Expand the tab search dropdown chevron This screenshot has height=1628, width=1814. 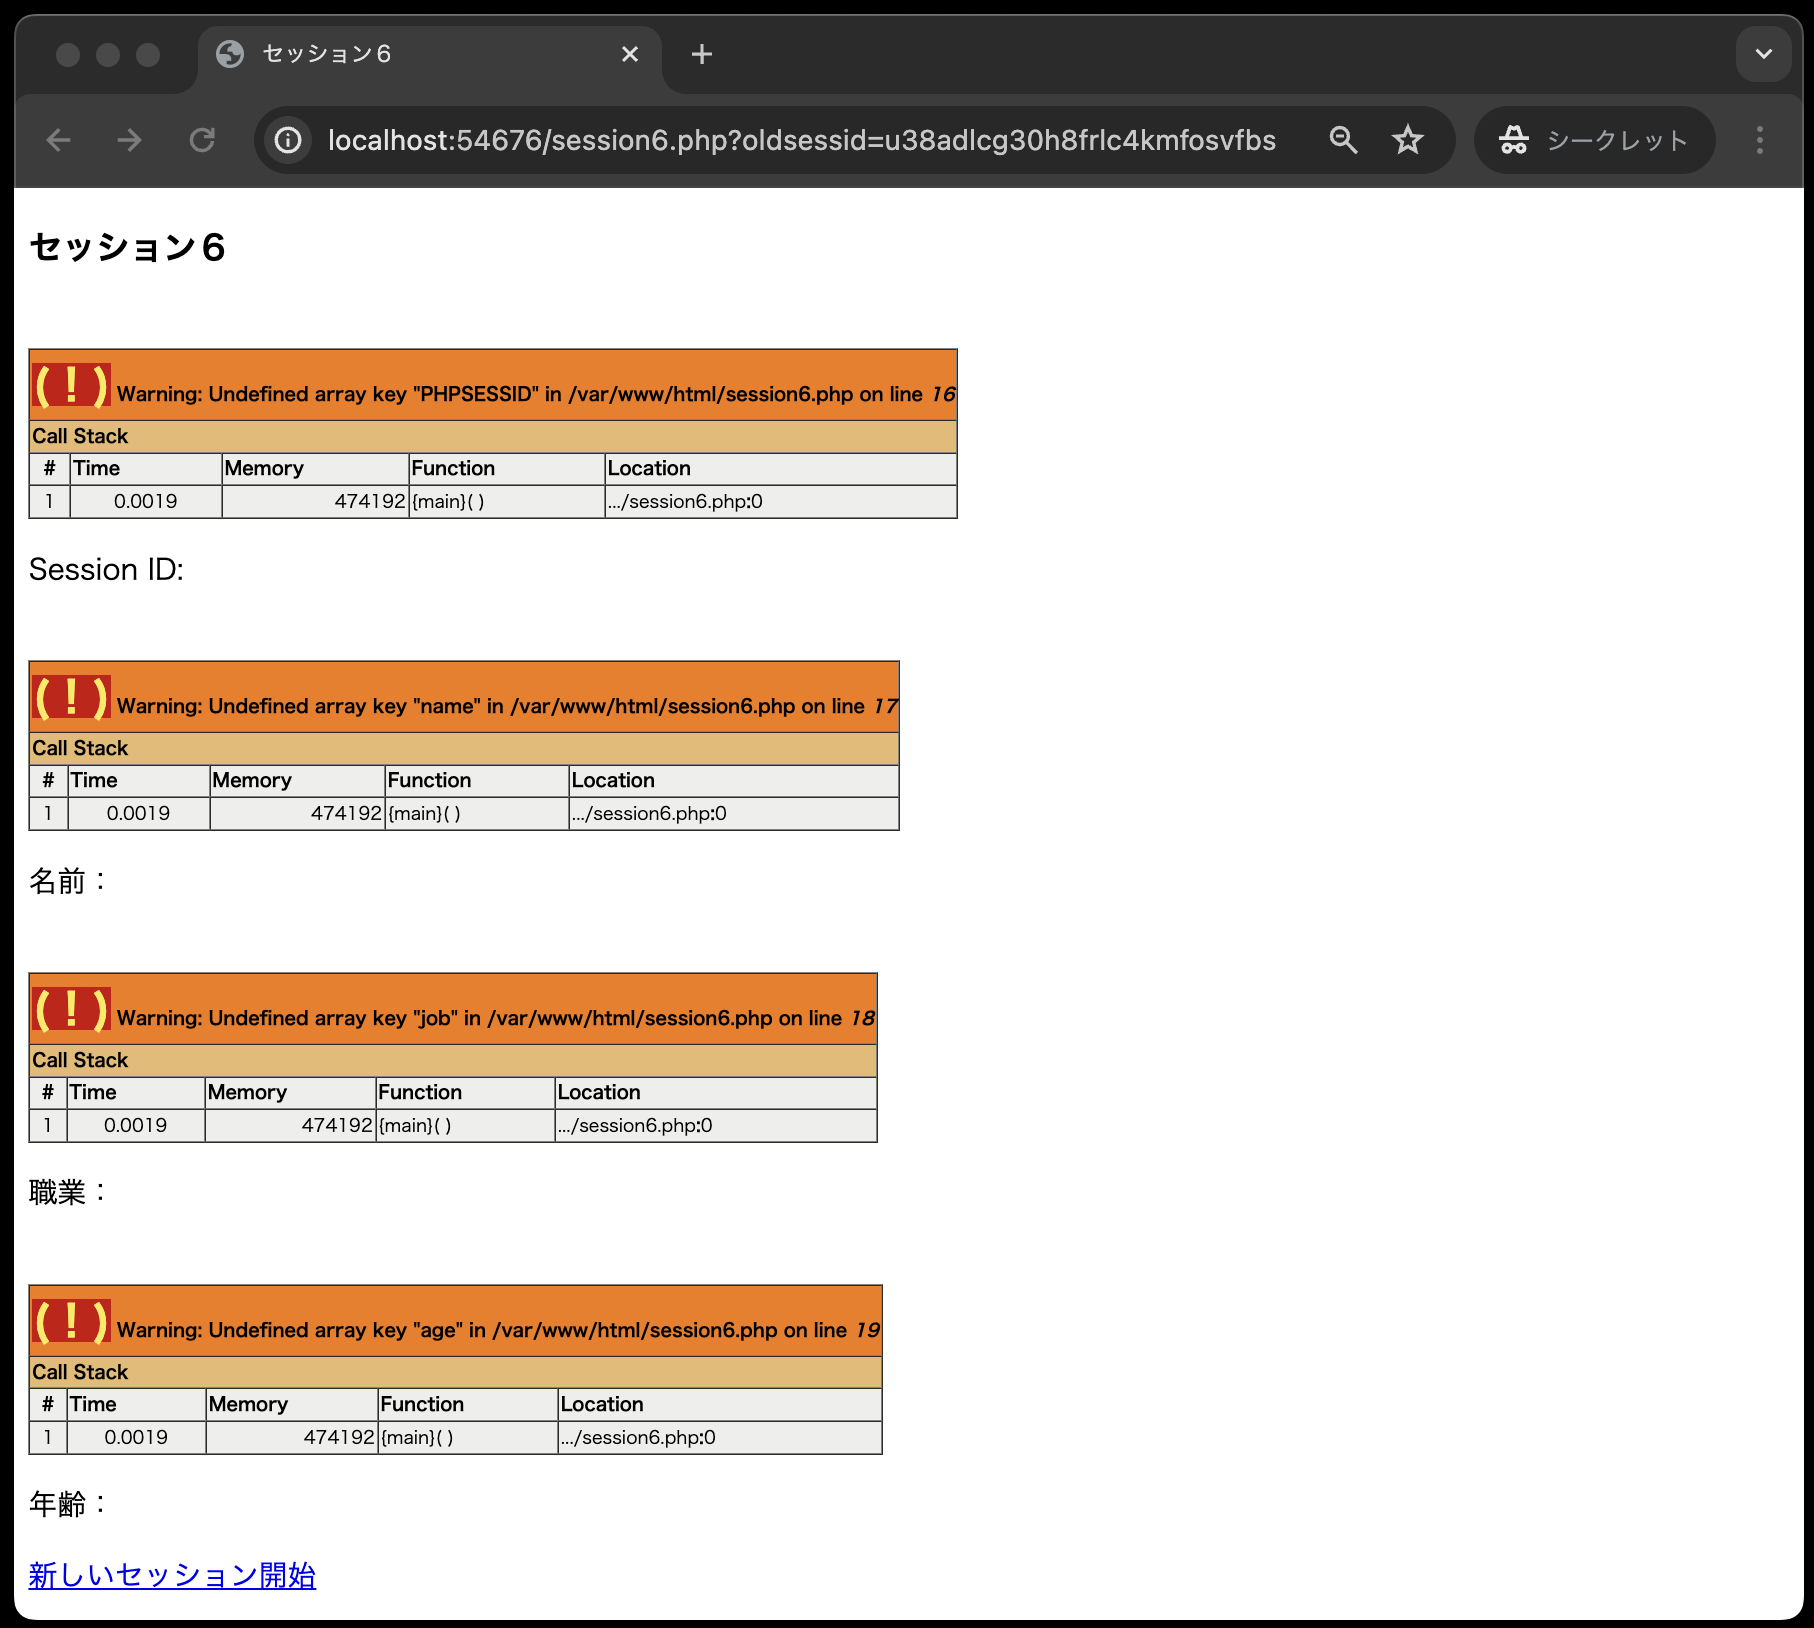(x=1764, y=54)
